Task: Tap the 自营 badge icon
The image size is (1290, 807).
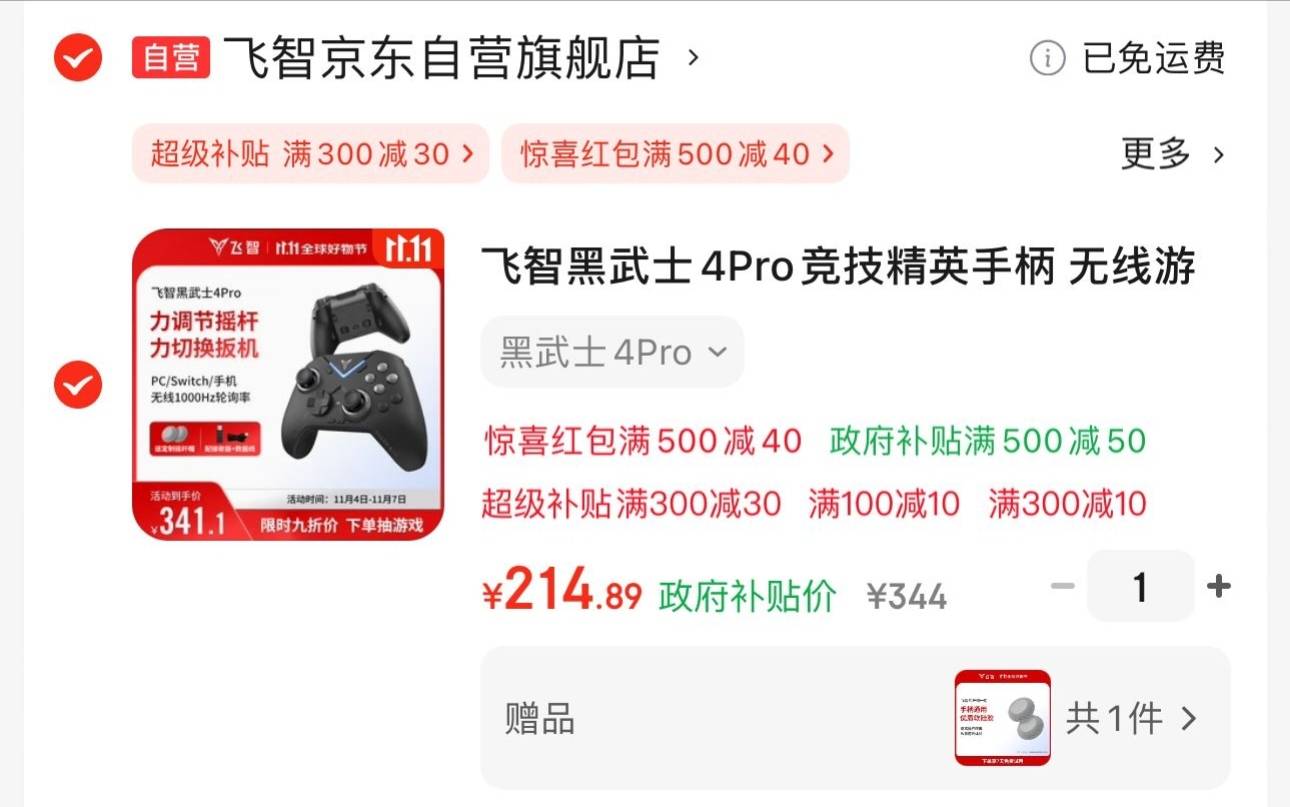Action: [x=171, y=58]
